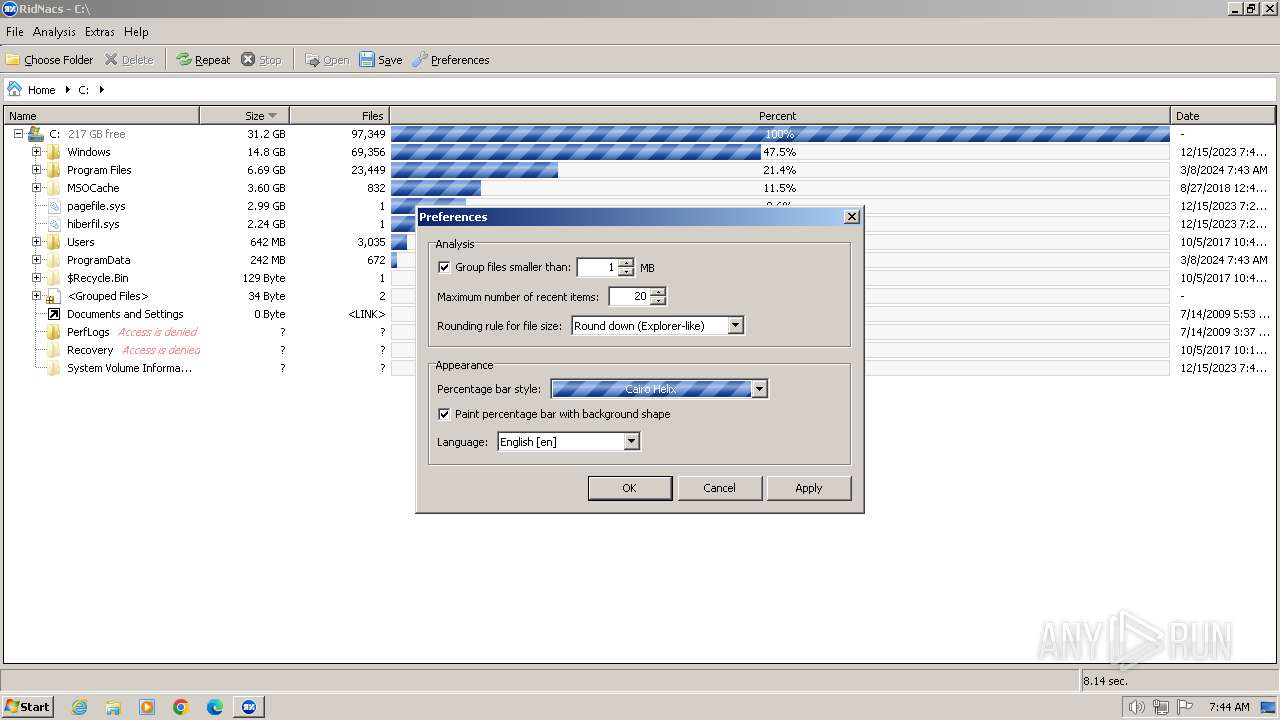Click the Stop toolbar icon
Image resolution: width=1280 pixels, height=720 pixels.
coord(248,60)
